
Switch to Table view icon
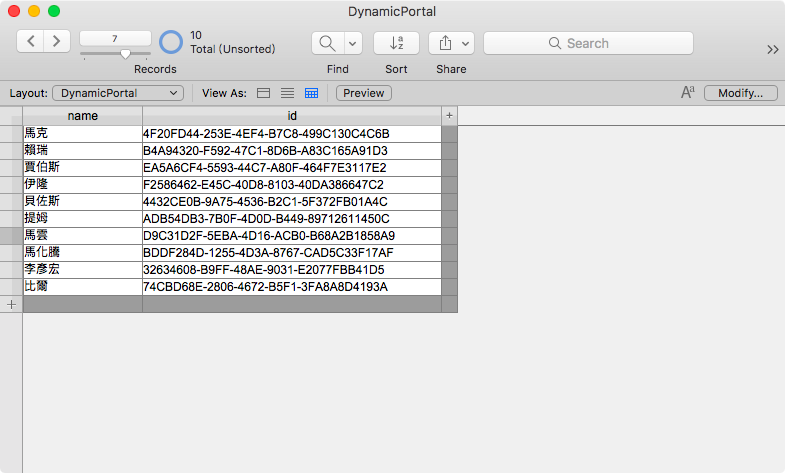tap(311, 93)
